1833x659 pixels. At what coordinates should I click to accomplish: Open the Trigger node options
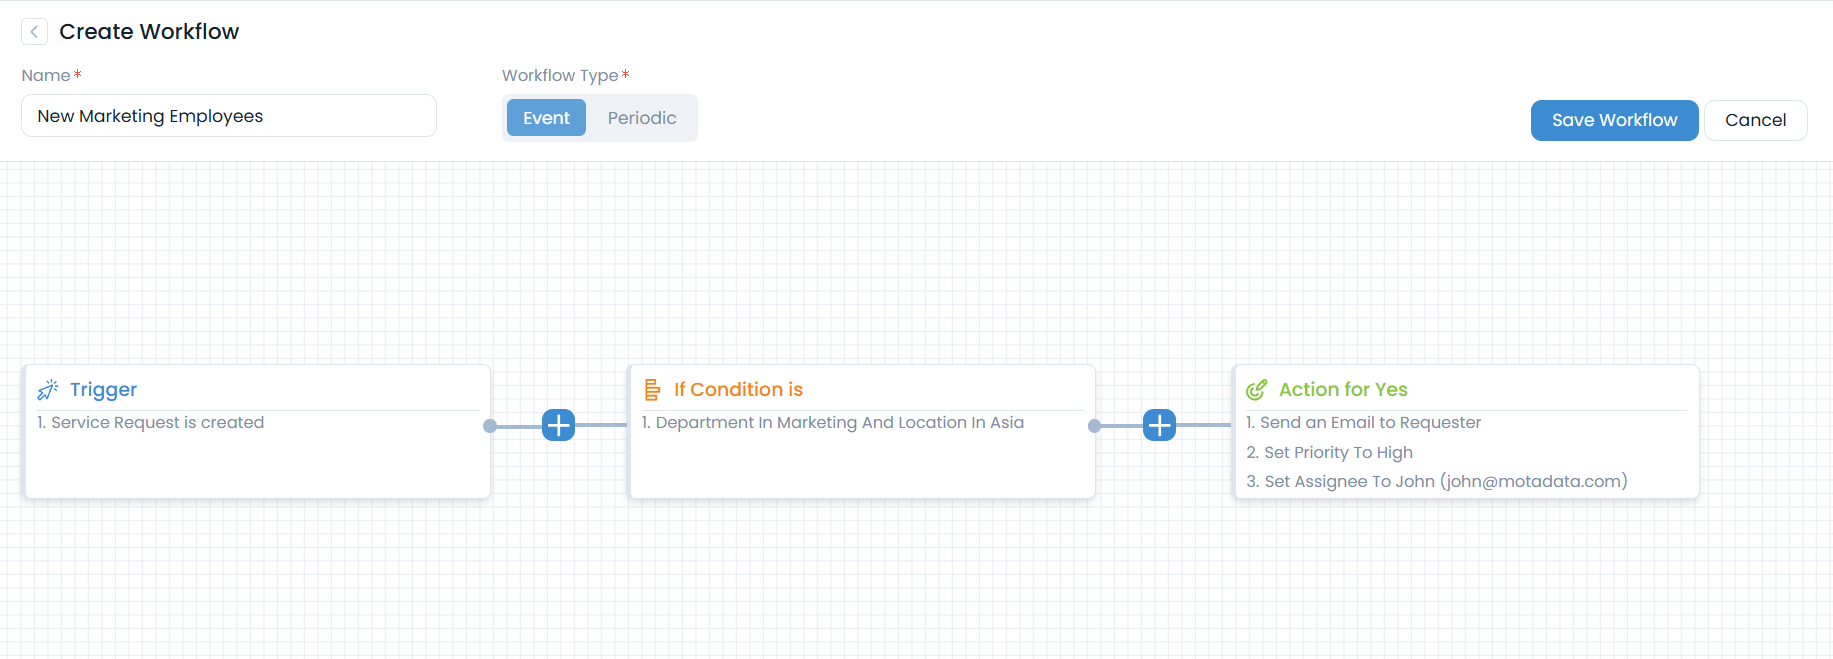(x=258, y=431)
